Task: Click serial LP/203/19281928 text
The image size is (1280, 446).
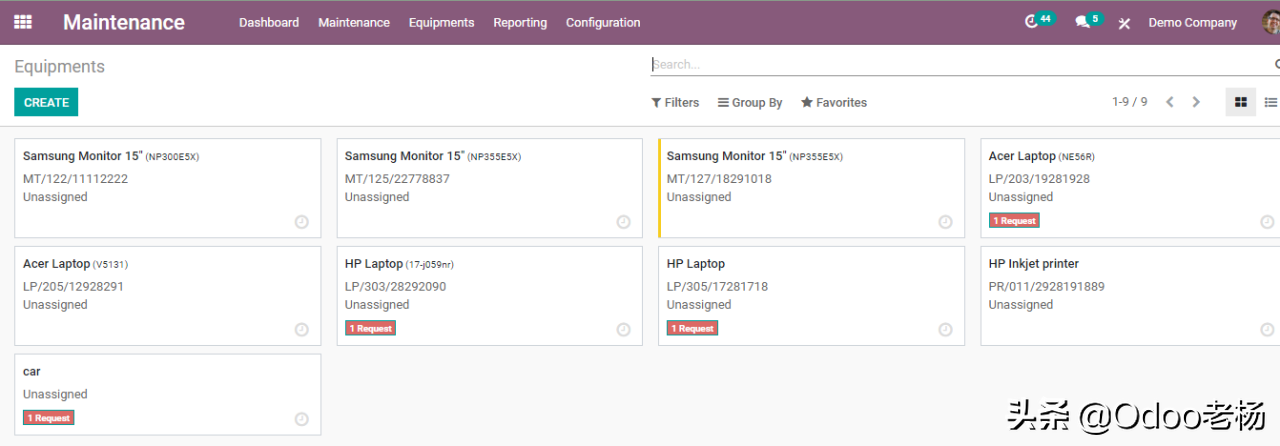Action: point(1039,179)
